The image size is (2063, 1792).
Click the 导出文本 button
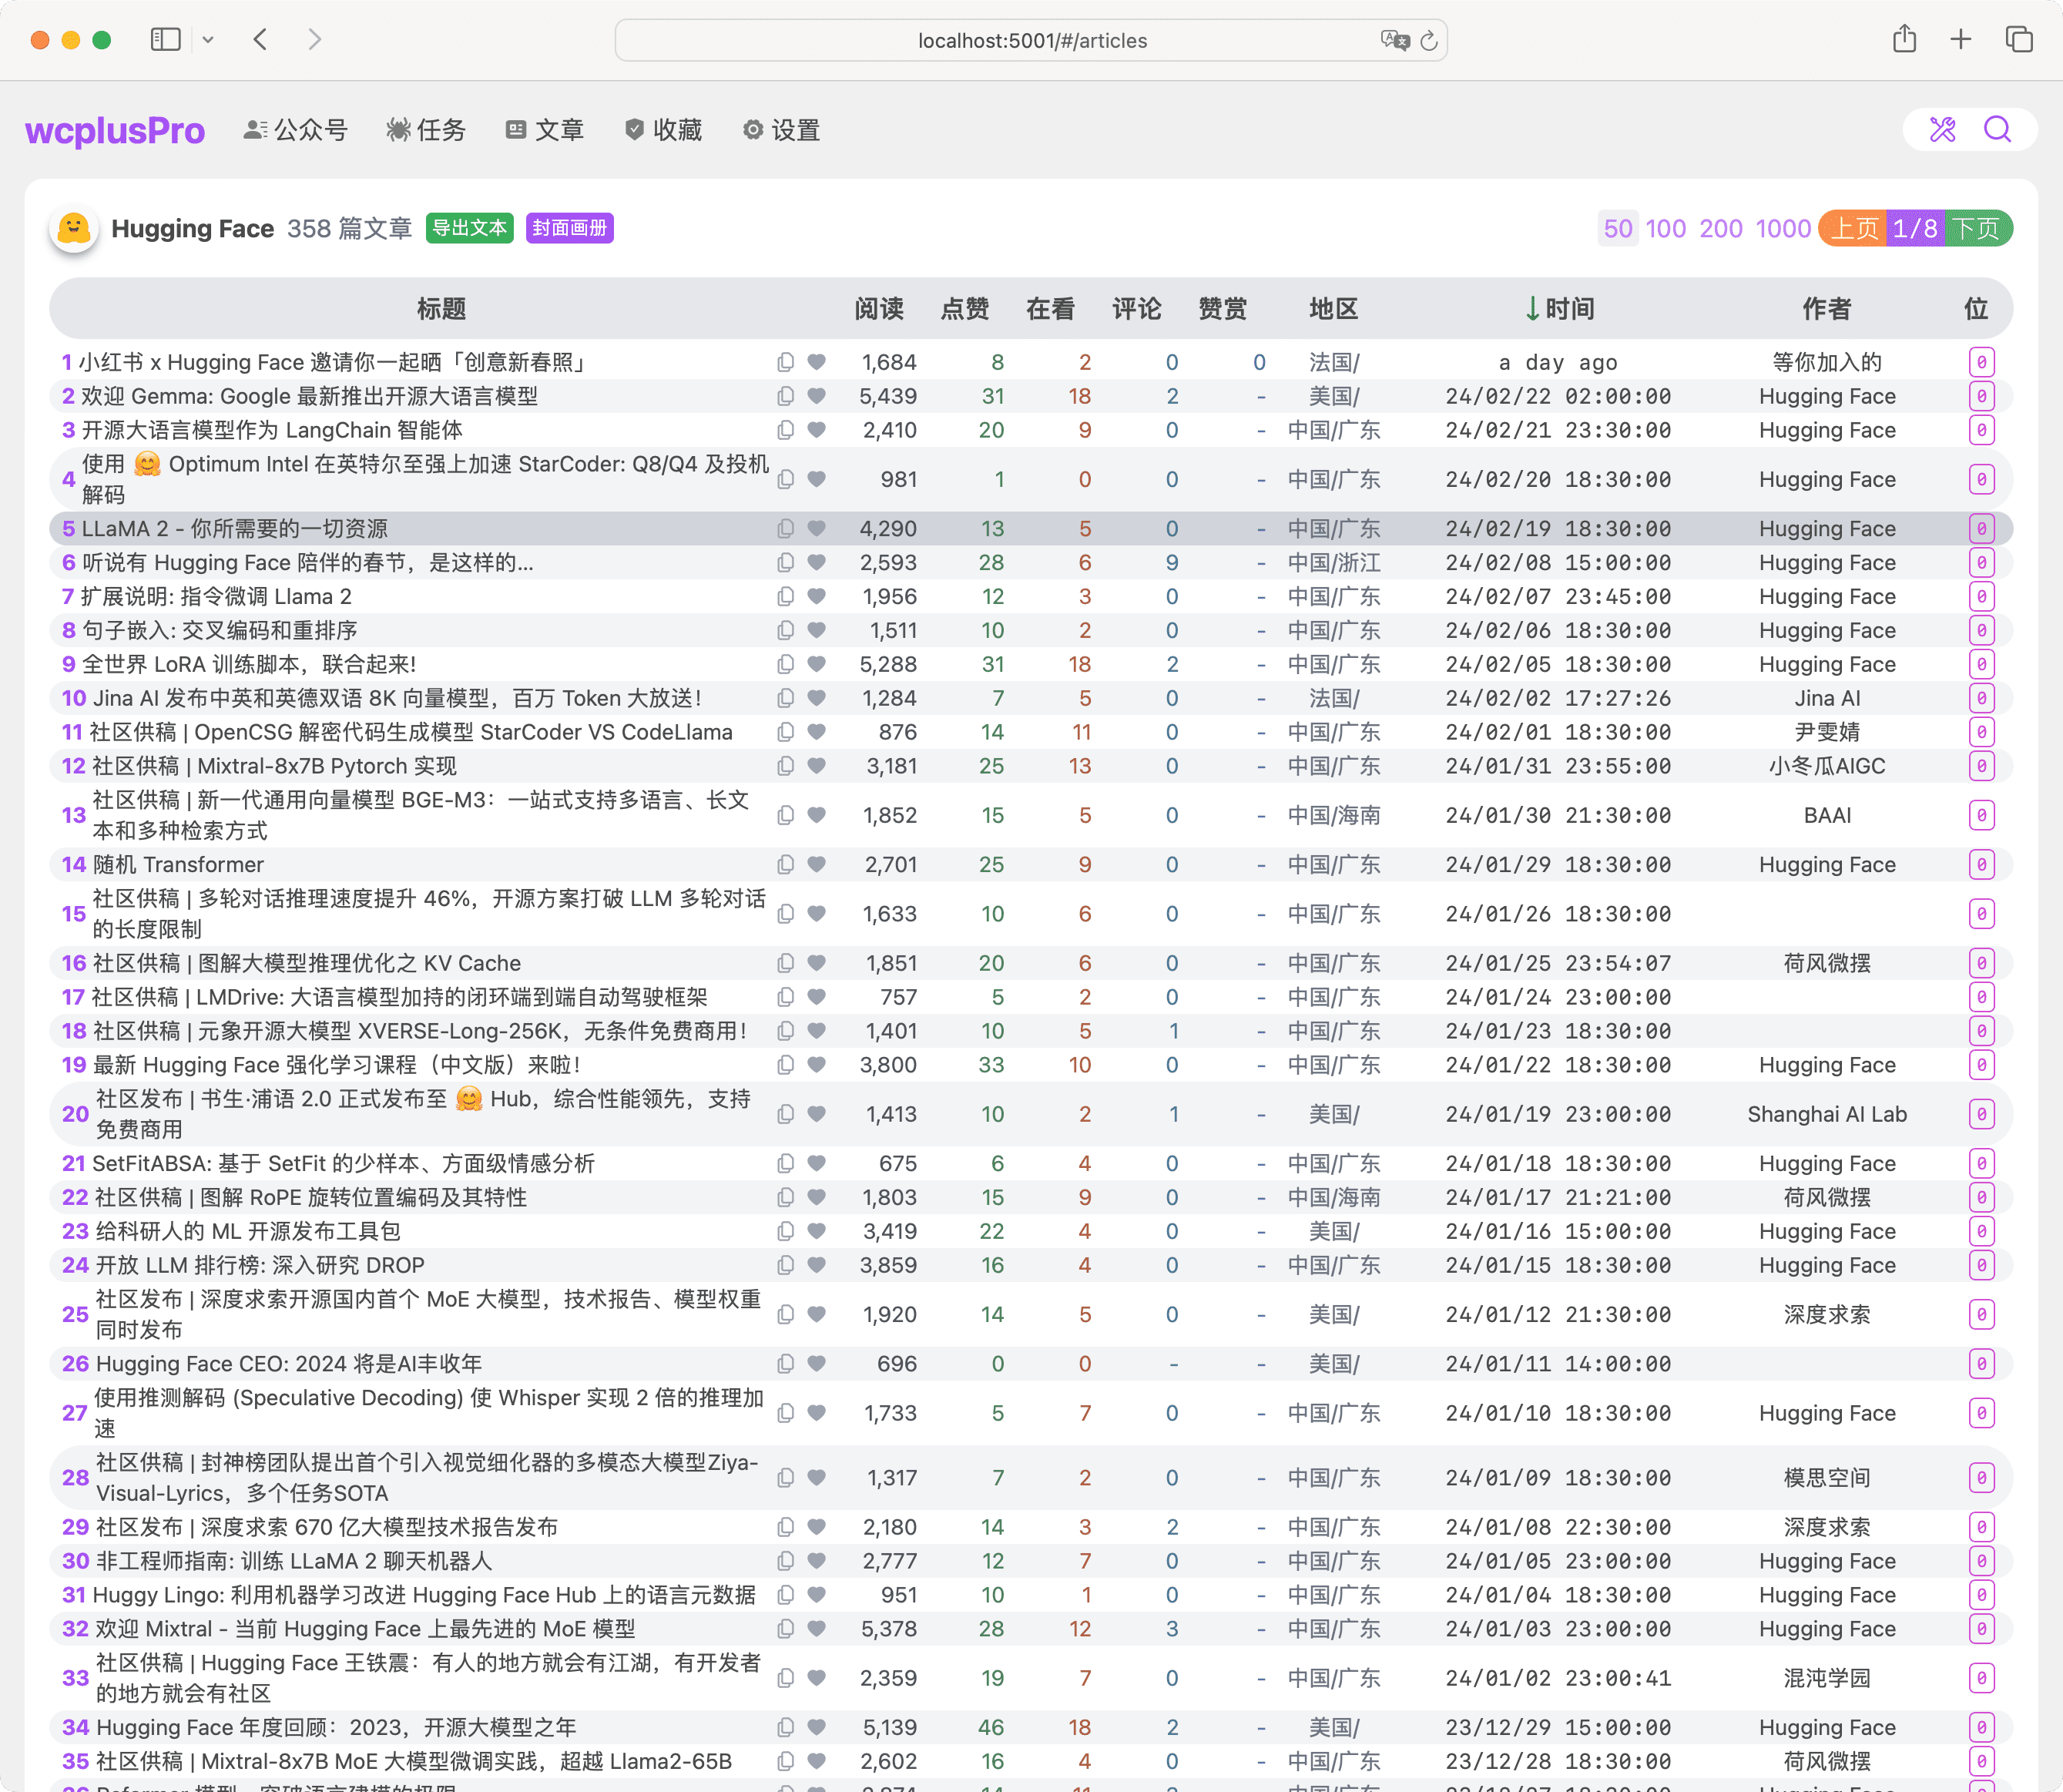coord(469,228)
